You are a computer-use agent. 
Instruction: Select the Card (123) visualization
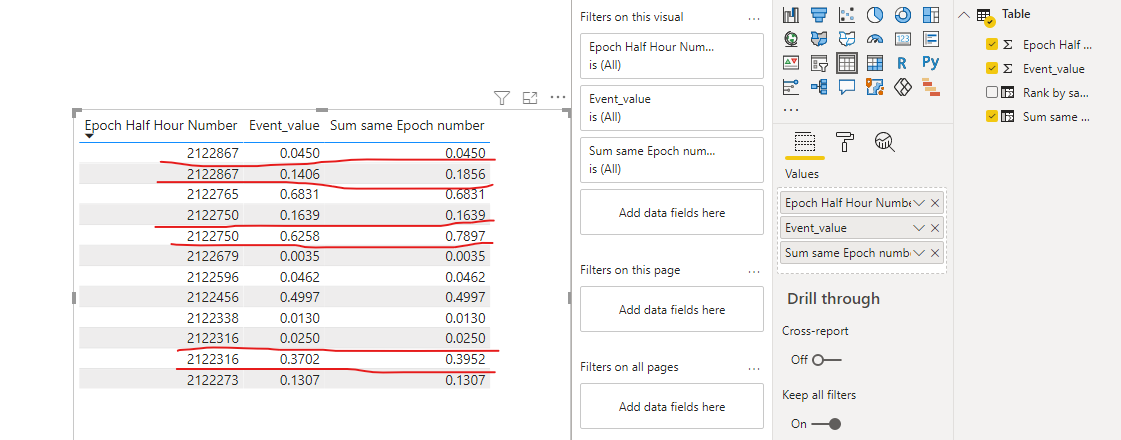pyautogui.click(x=902, y=39)
